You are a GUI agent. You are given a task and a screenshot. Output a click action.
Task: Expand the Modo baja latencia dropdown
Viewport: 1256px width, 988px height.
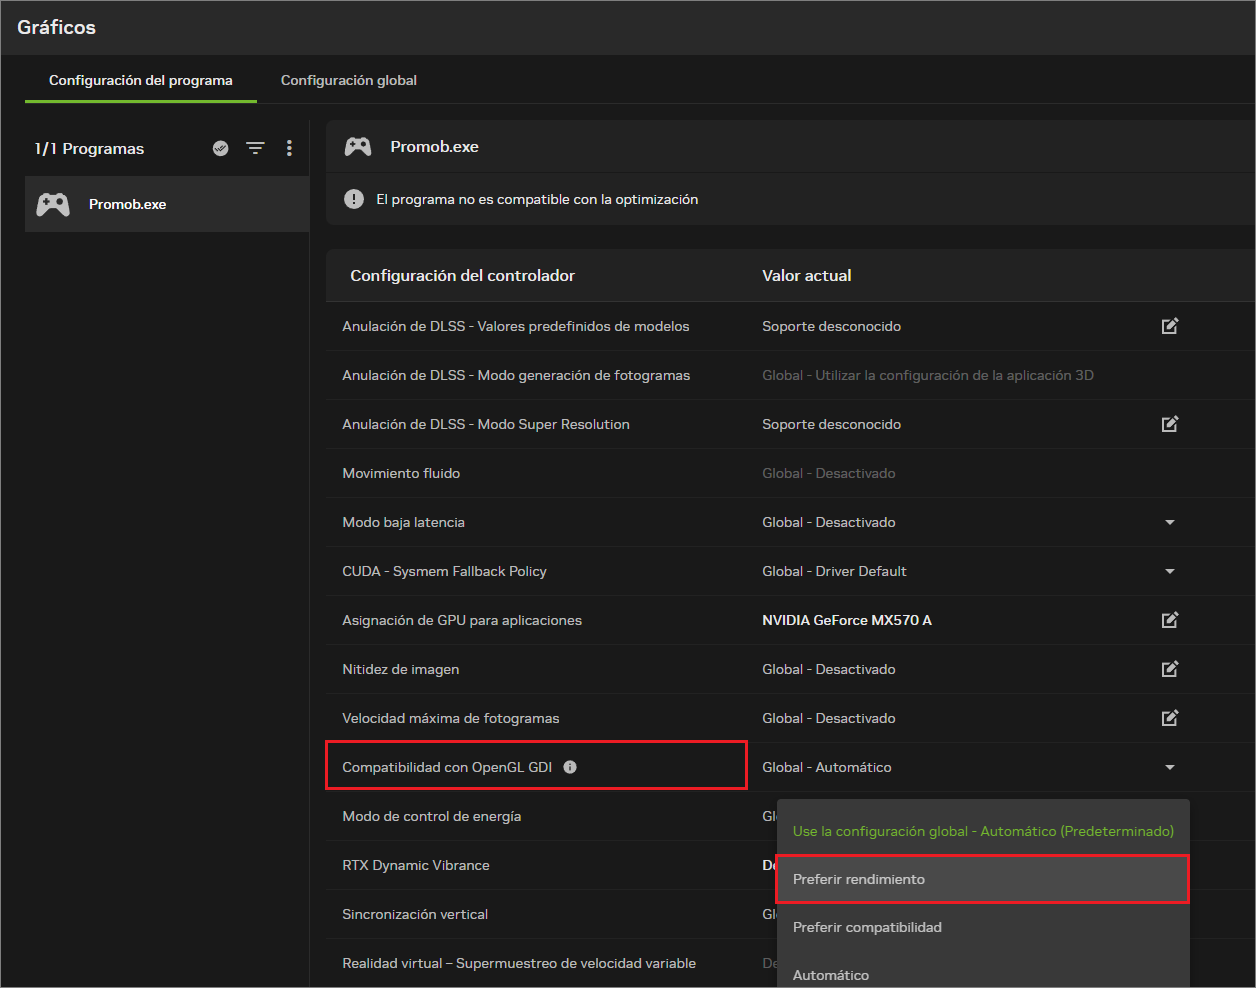point(1170,522)
